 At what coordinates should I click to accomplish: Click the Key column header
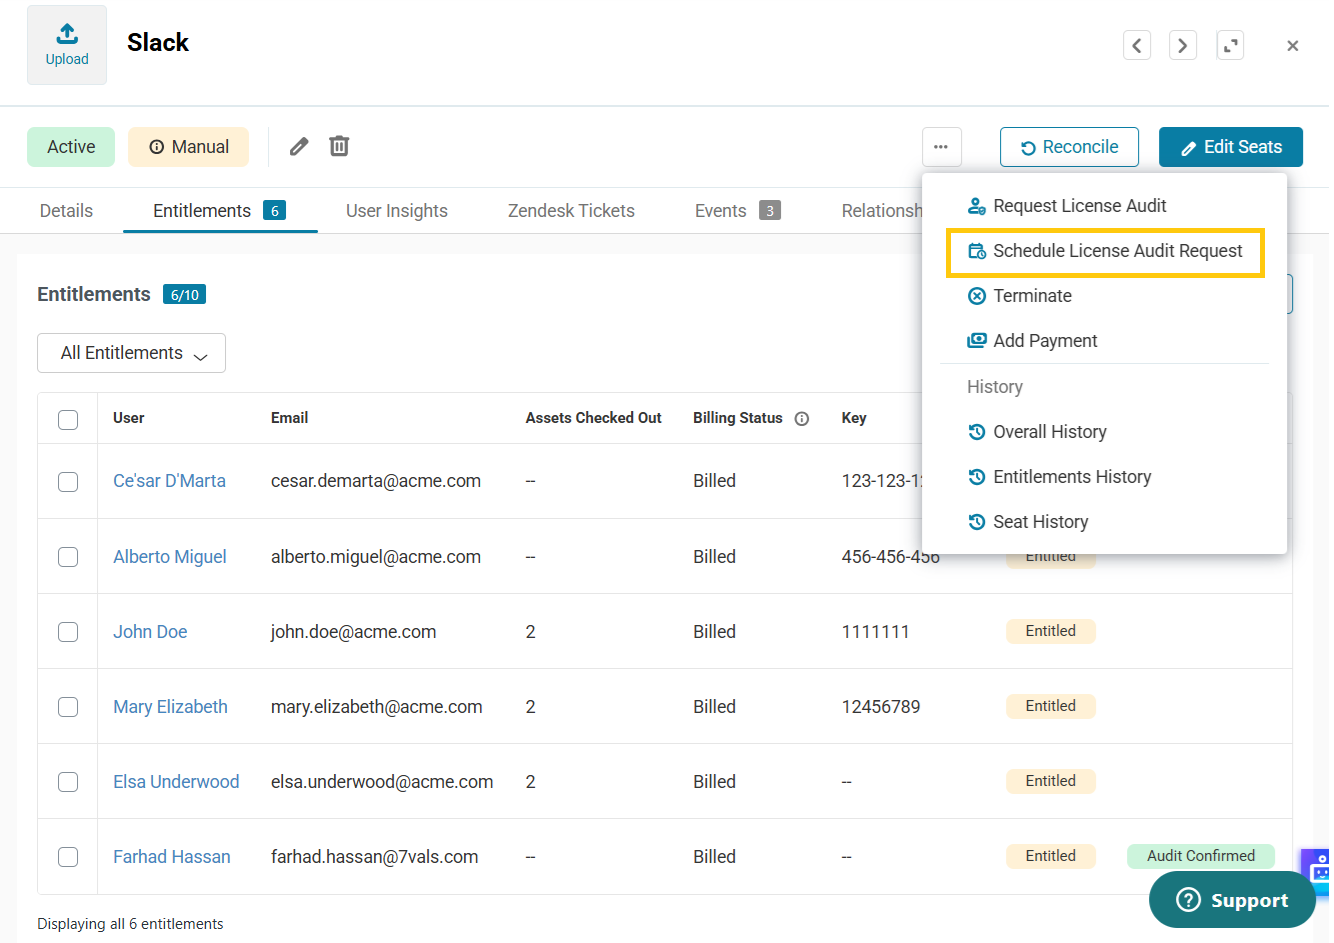[854, 418]
